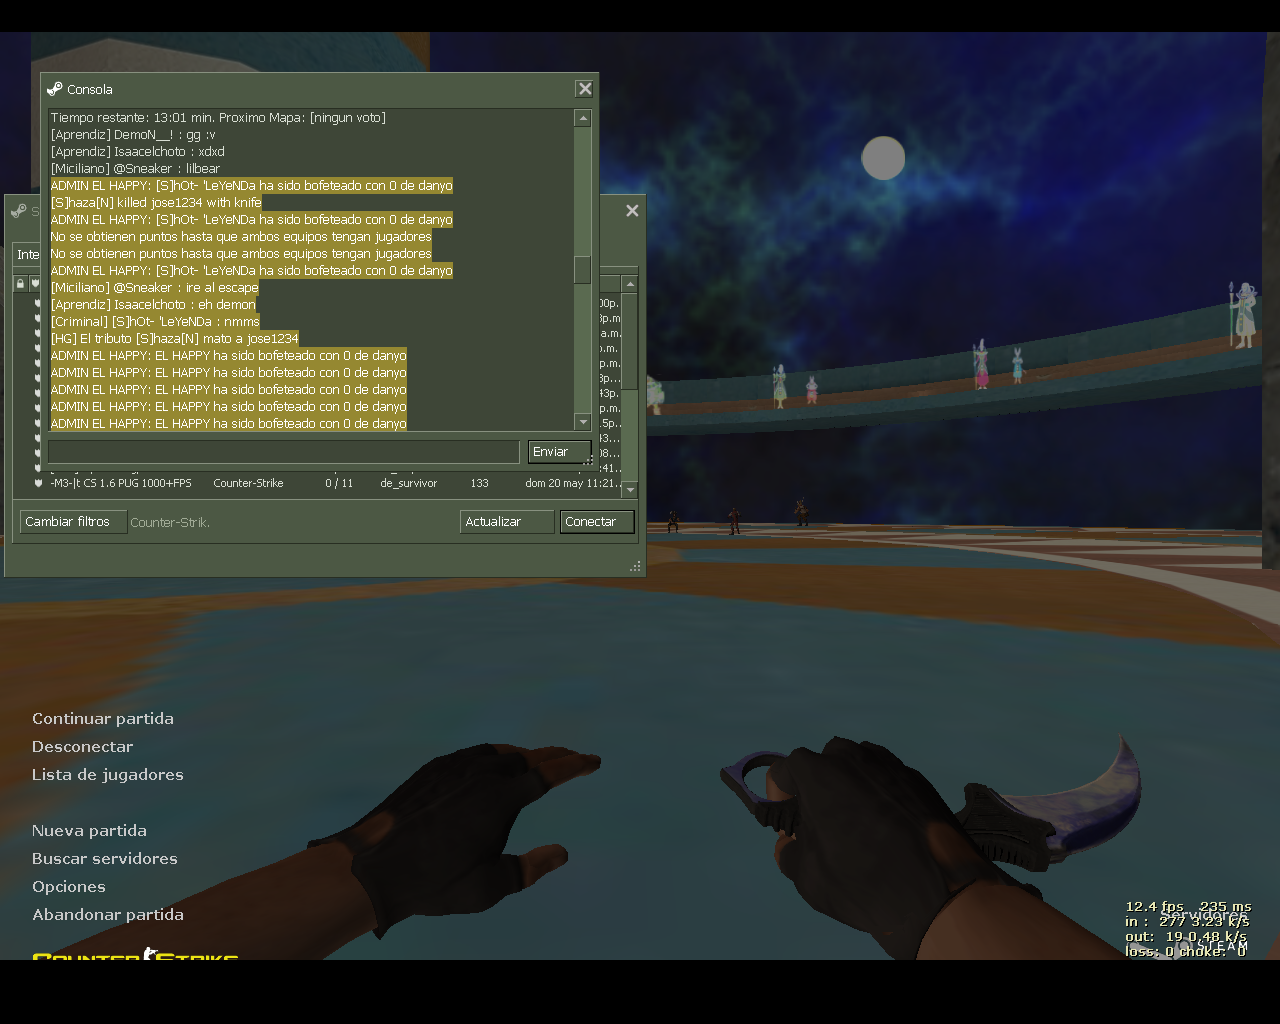Click Counter-Strik. filter label text

coord(170,522)
